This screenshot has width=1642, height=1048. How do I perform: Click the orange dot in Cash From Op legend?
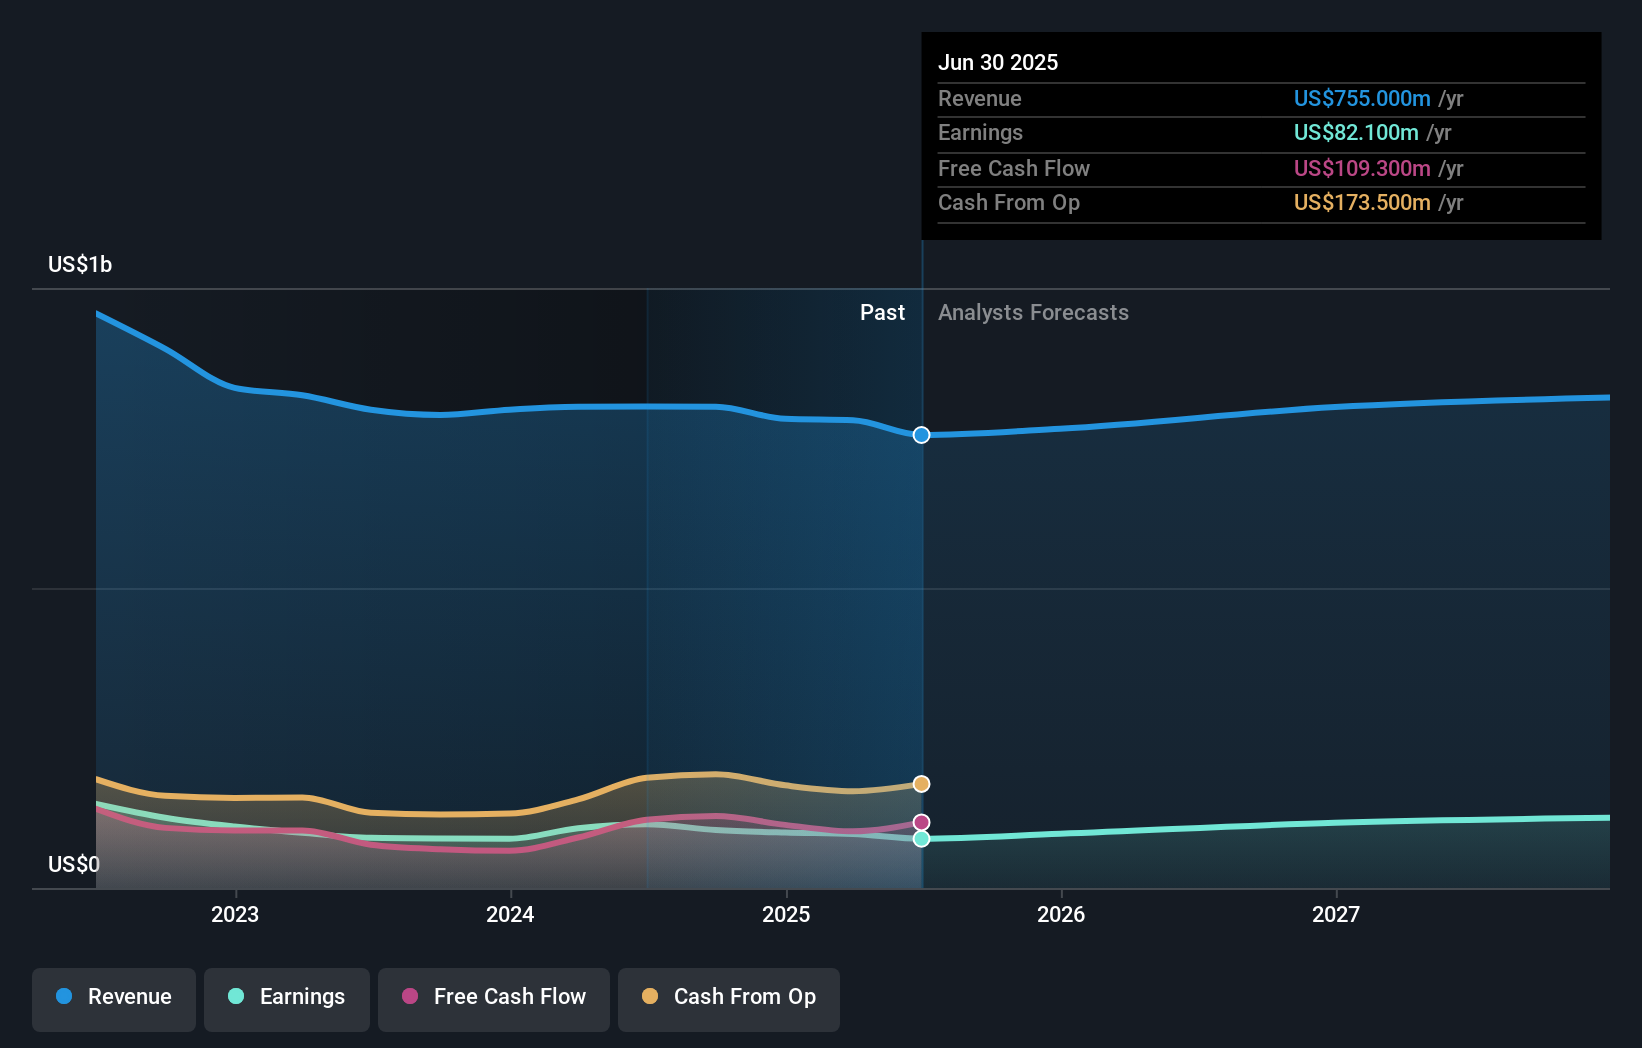pyautogui.click(x=650, y=996)
